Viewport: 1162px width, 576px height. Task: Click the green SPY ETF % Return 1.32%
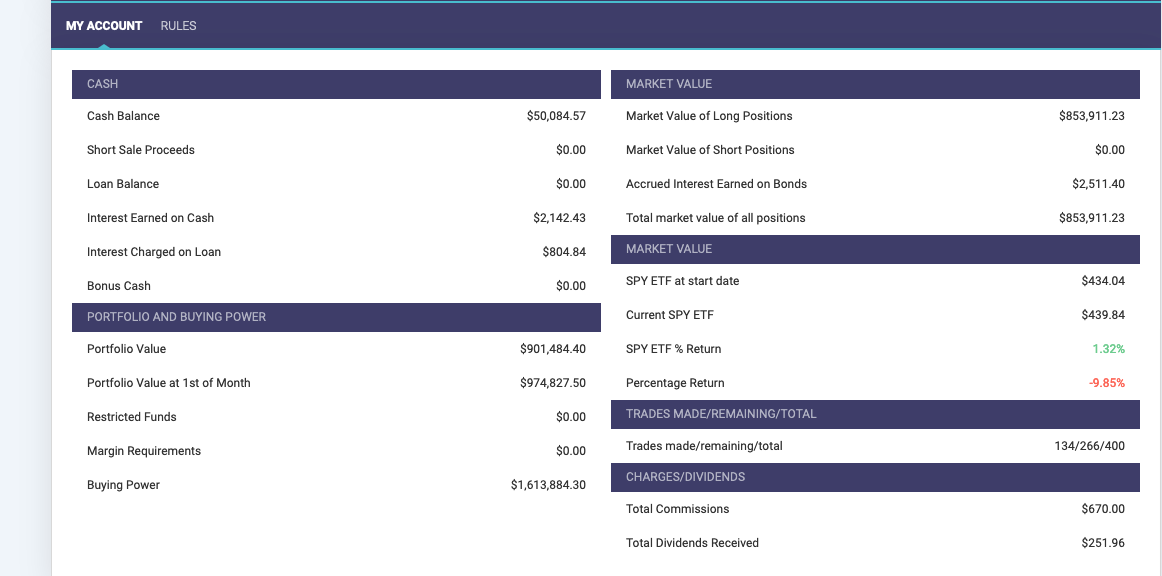[1108, 349]
